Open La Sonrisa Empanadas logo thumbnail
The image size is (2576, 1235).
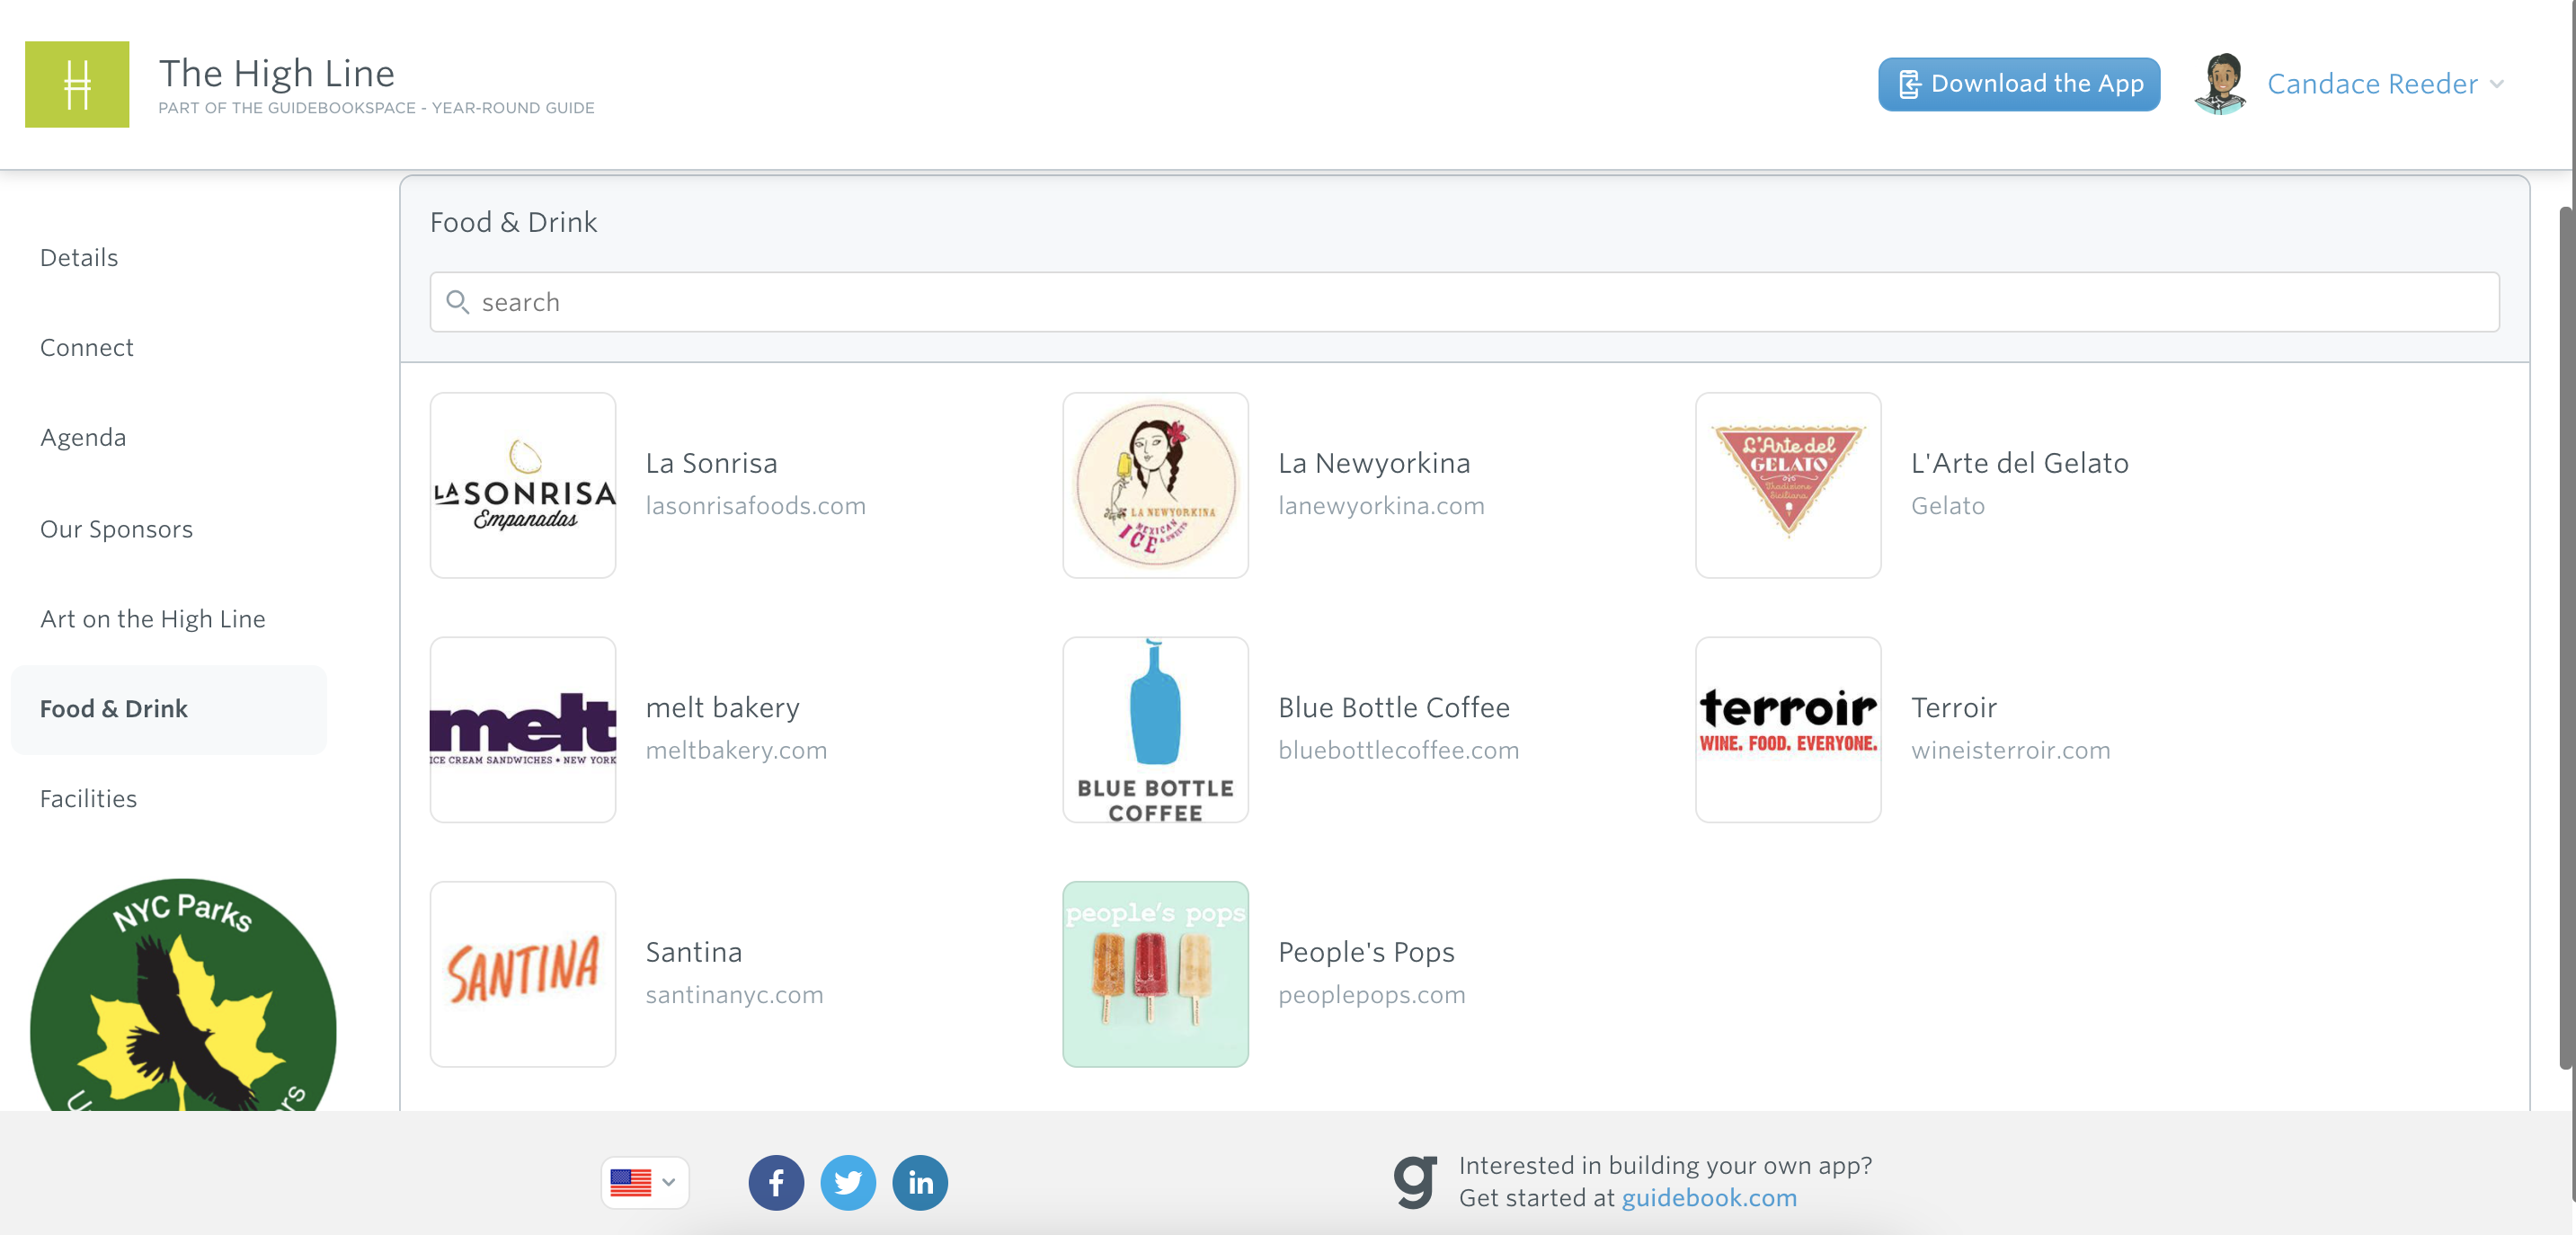[523, 485]
